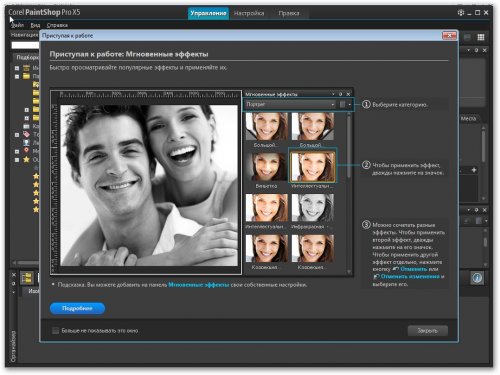Click the Мгновенные эффекты panel scrollbar
500x375 pixels.
[x=349, y=147]
